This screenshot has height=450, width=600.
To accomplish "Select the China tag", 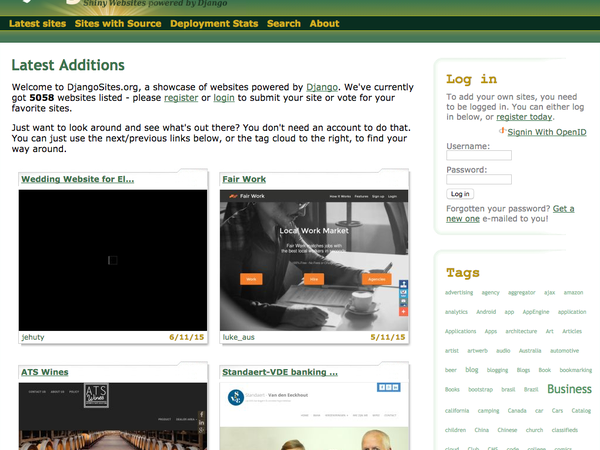I will tap(482, 430).
